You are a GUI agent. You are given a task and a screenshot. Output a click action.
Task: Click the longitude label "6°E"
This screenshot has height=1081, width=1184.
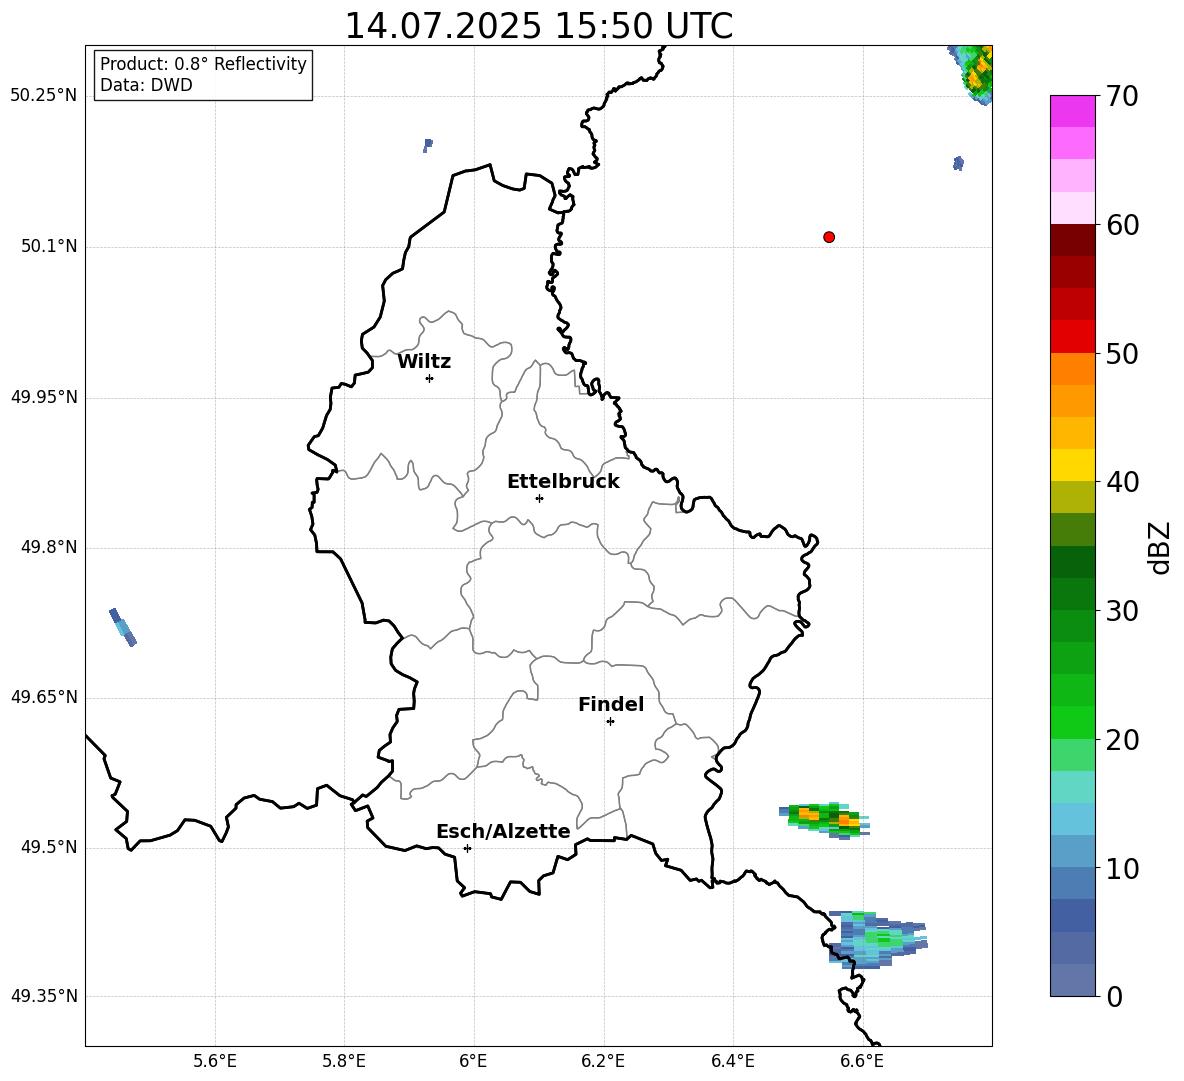point(473,1061)
